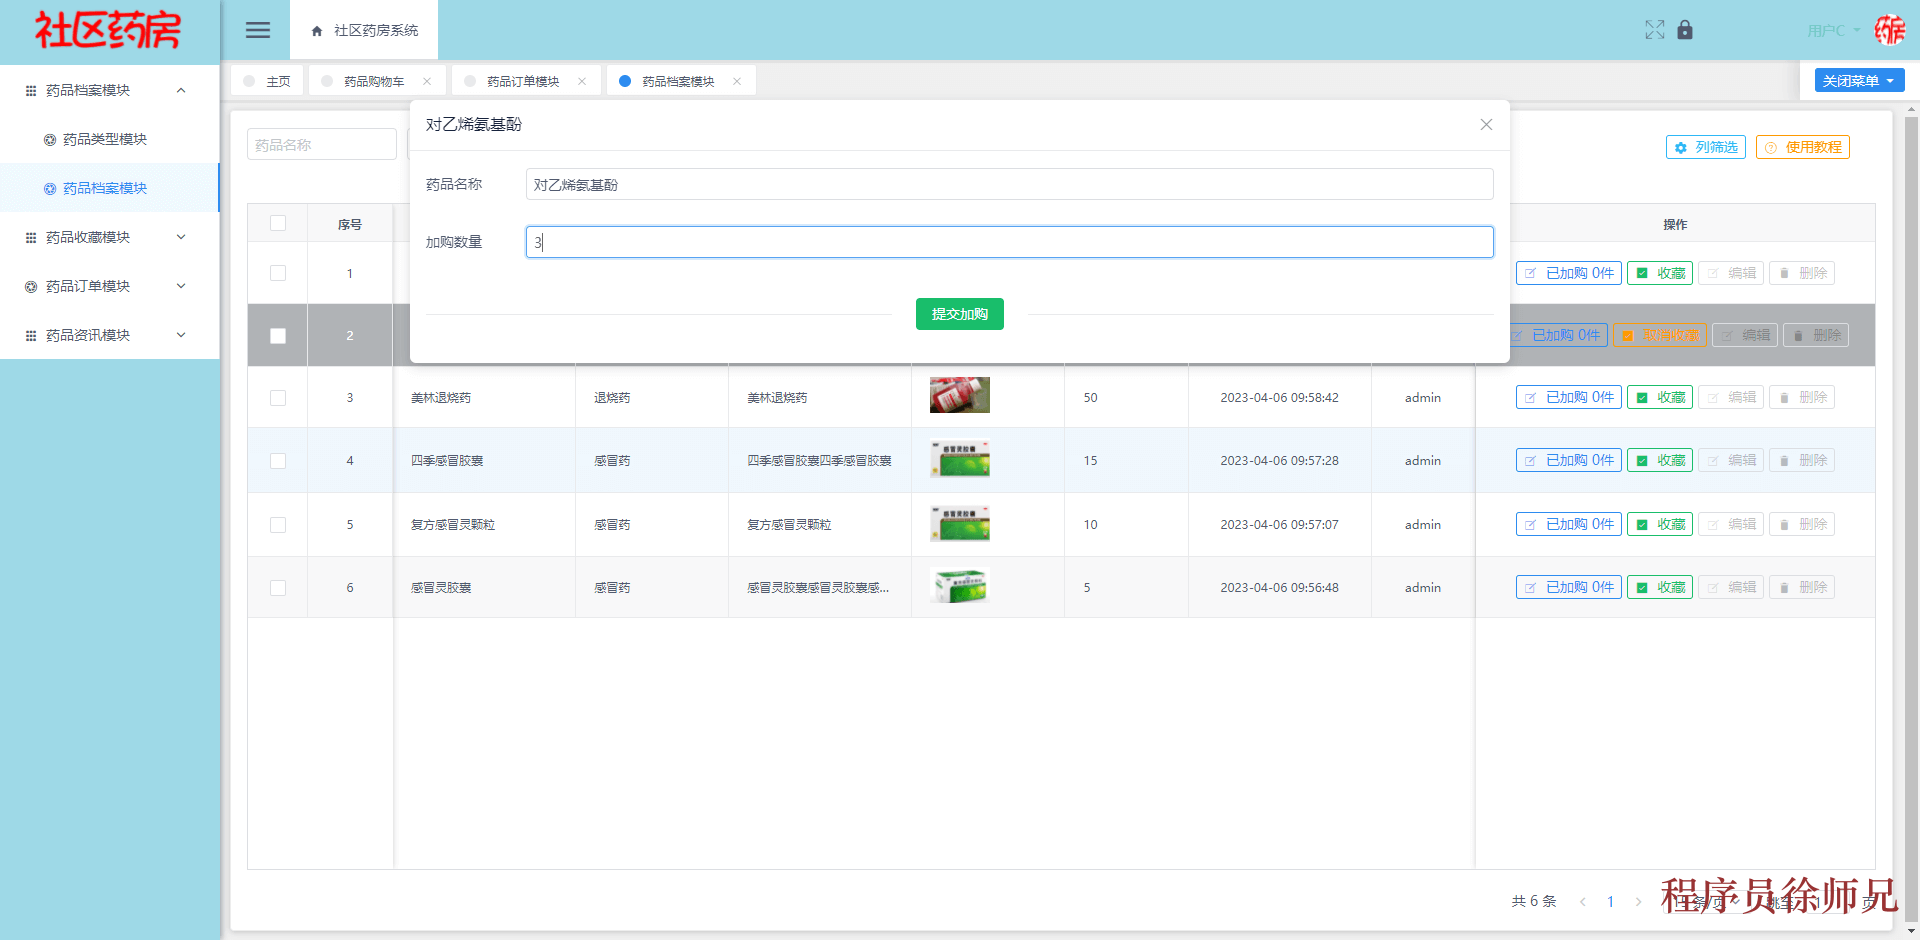The width and height of the screenshot is (1920, 940).
Task: Click the 提交加购 submit button
Action: (959, 313)
